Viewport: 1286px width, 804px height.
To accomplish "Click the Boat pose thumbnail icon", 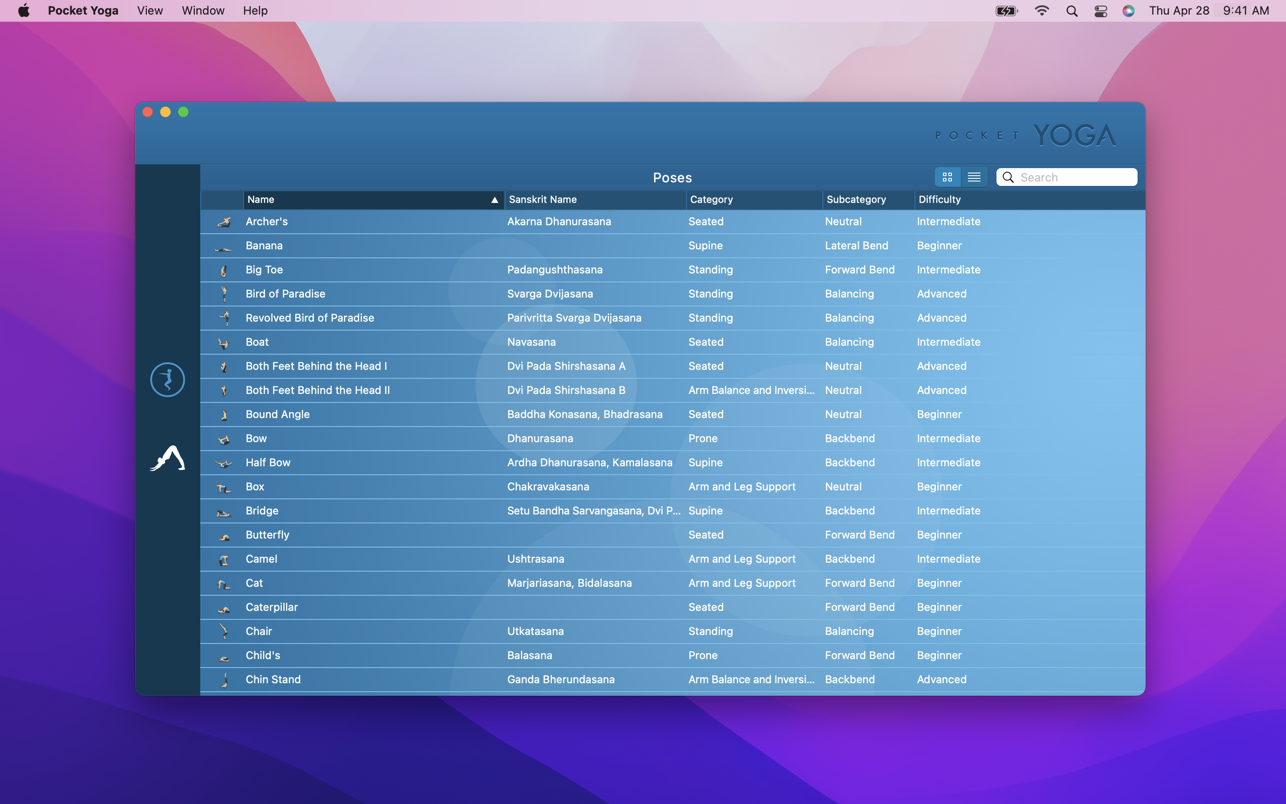I will [224, 343].
